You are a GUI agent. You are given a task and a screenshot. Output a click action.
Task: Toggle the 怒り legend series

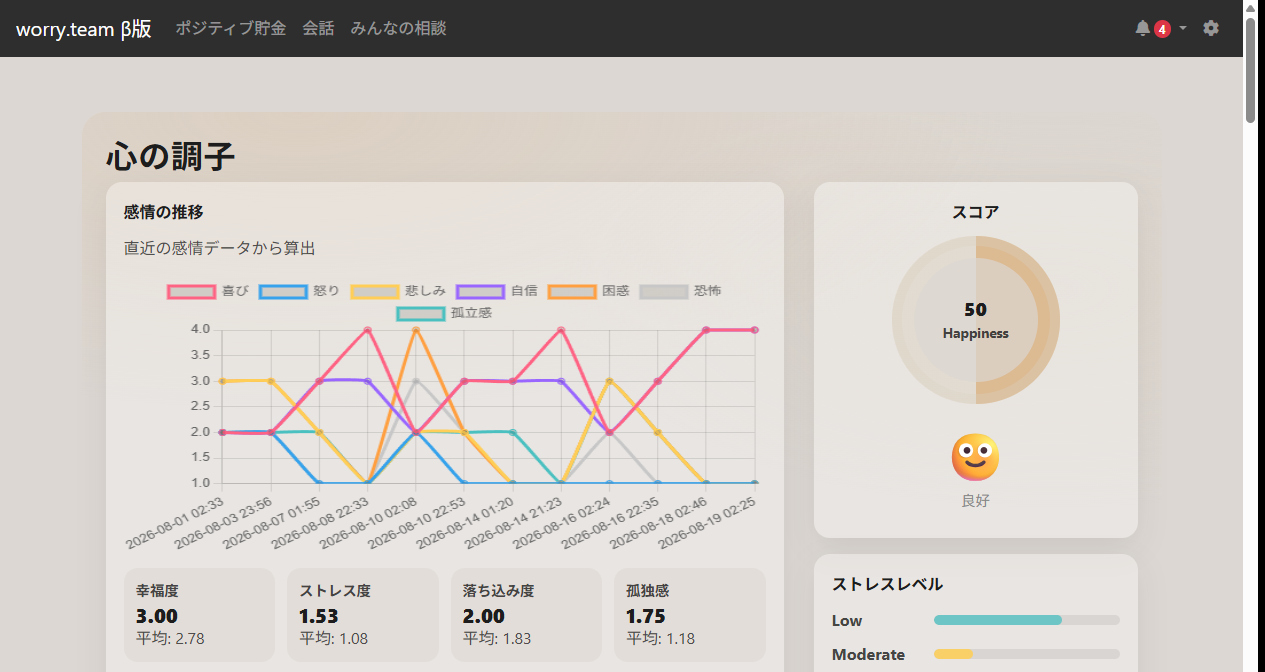point(300,291)
